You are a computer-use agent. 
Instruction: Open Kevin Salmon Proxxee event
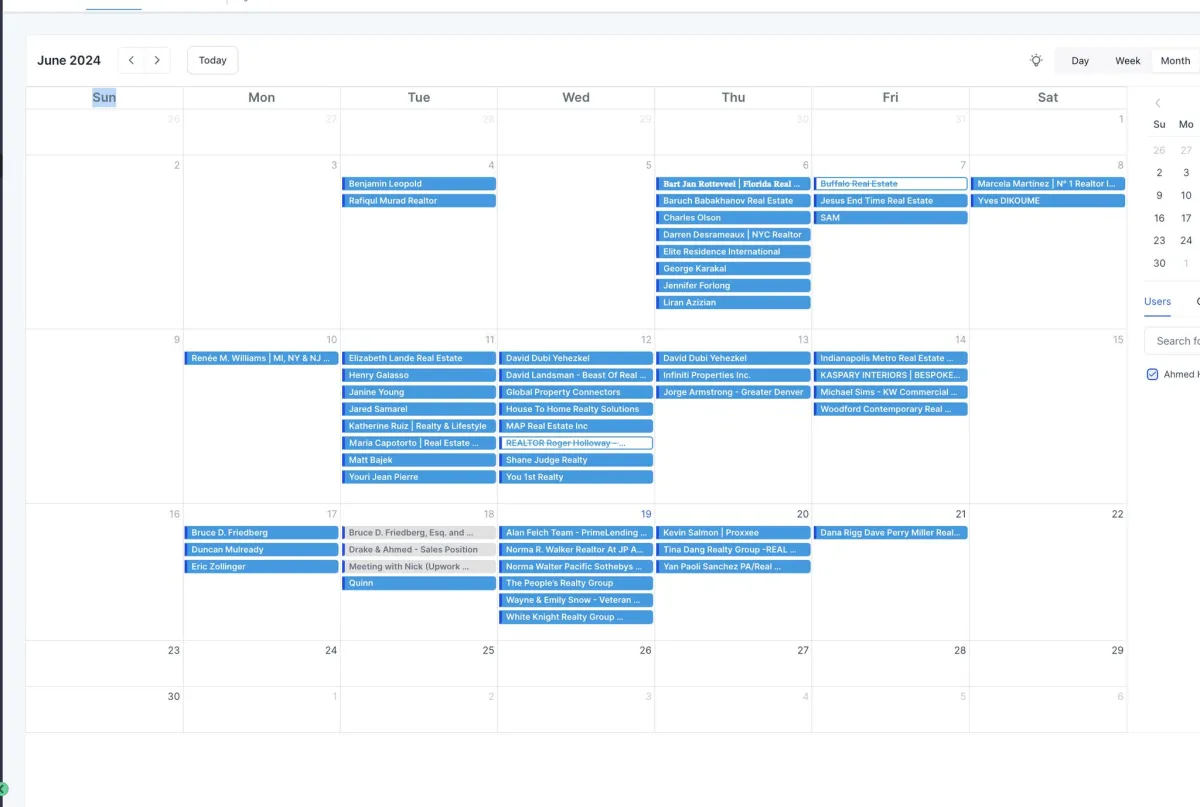733,533
